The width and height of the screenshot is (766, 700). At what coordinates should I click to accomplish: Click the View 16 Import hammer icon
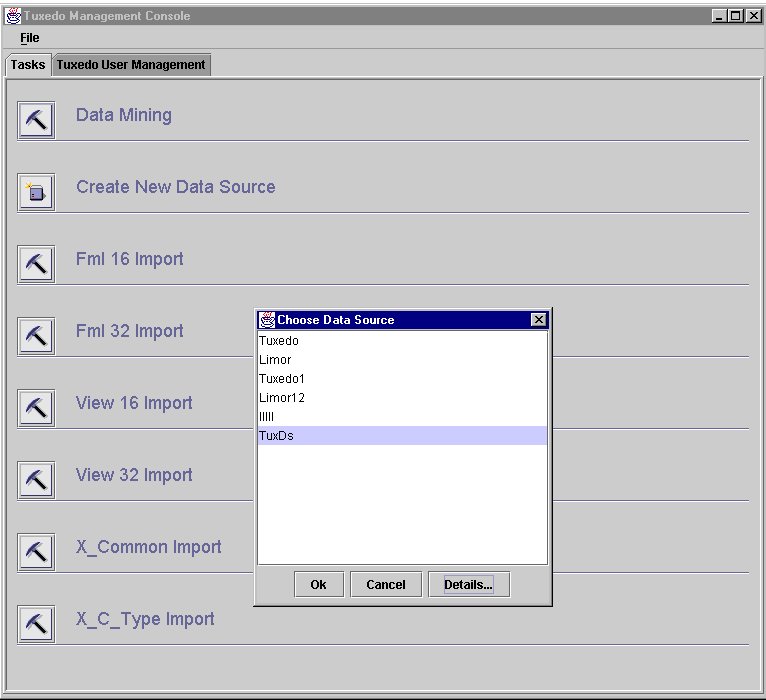(36, 408)
